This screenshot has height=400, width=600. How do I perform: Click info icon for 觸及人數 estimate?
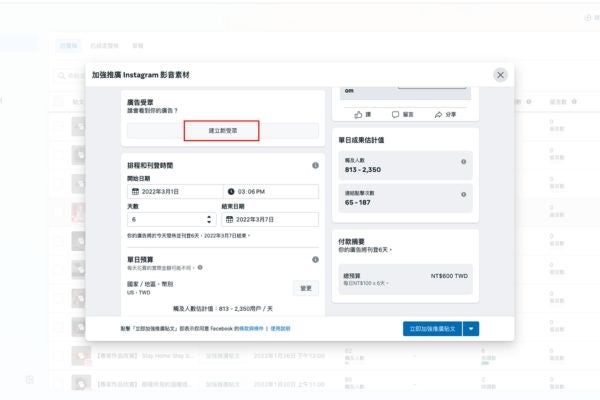(x=463, y=162)
